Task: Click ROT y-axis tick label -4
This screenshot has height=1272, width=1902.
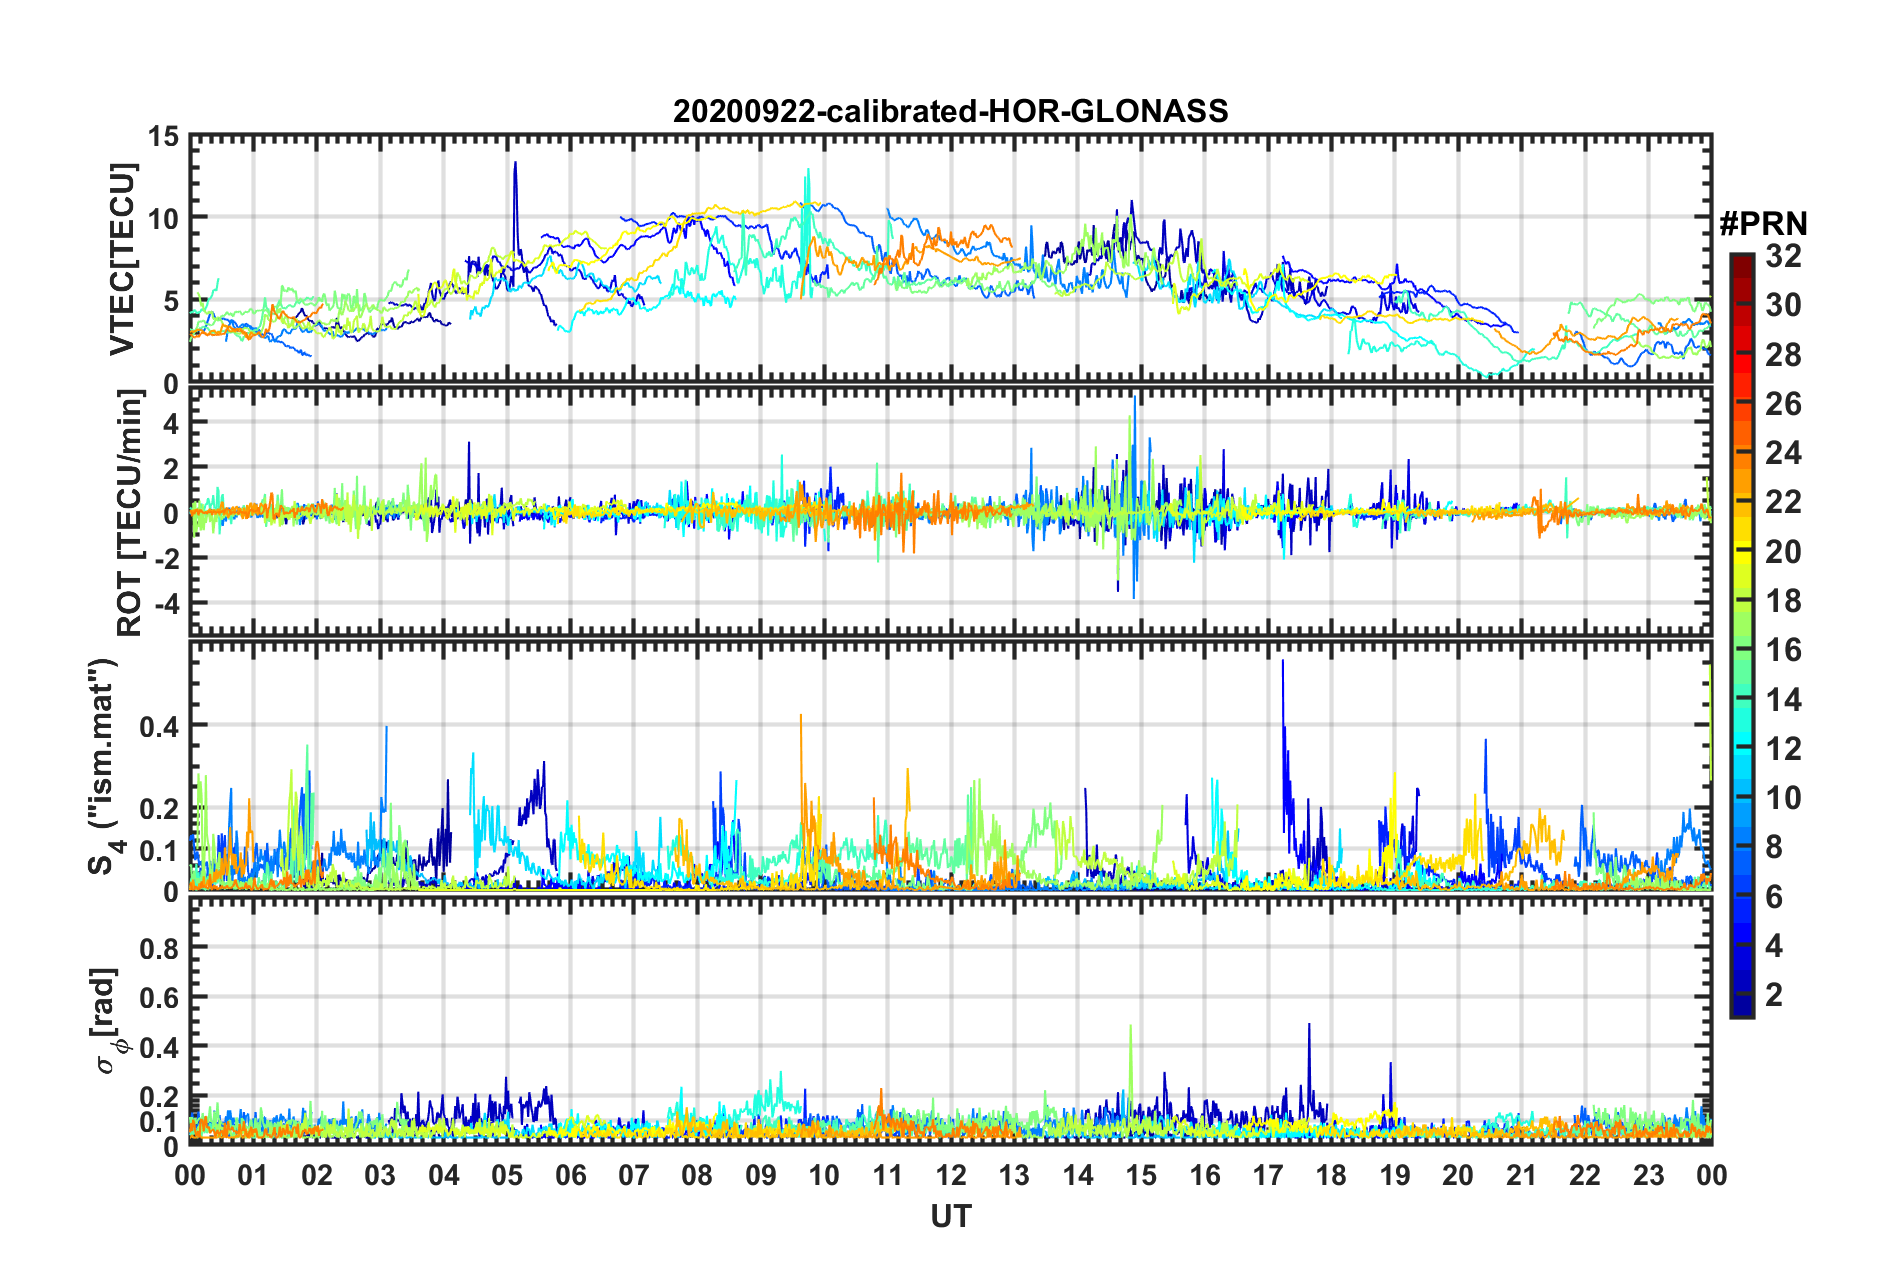Action: 166,604
